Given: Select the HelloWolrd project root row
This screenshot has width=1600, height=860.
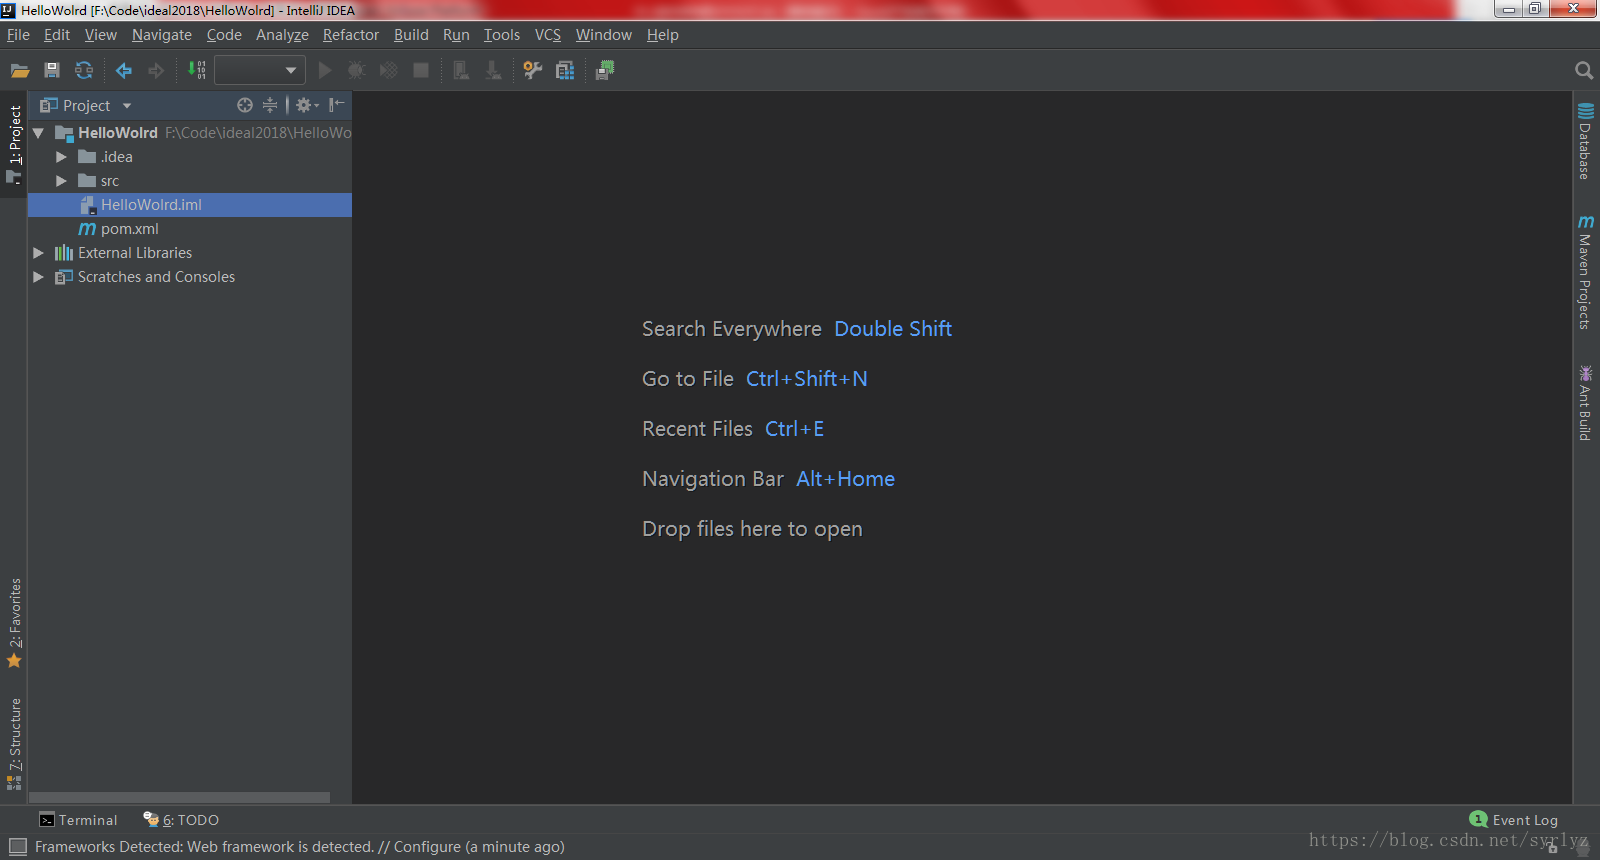Looking at the screenshot, I should click(190, 133).
